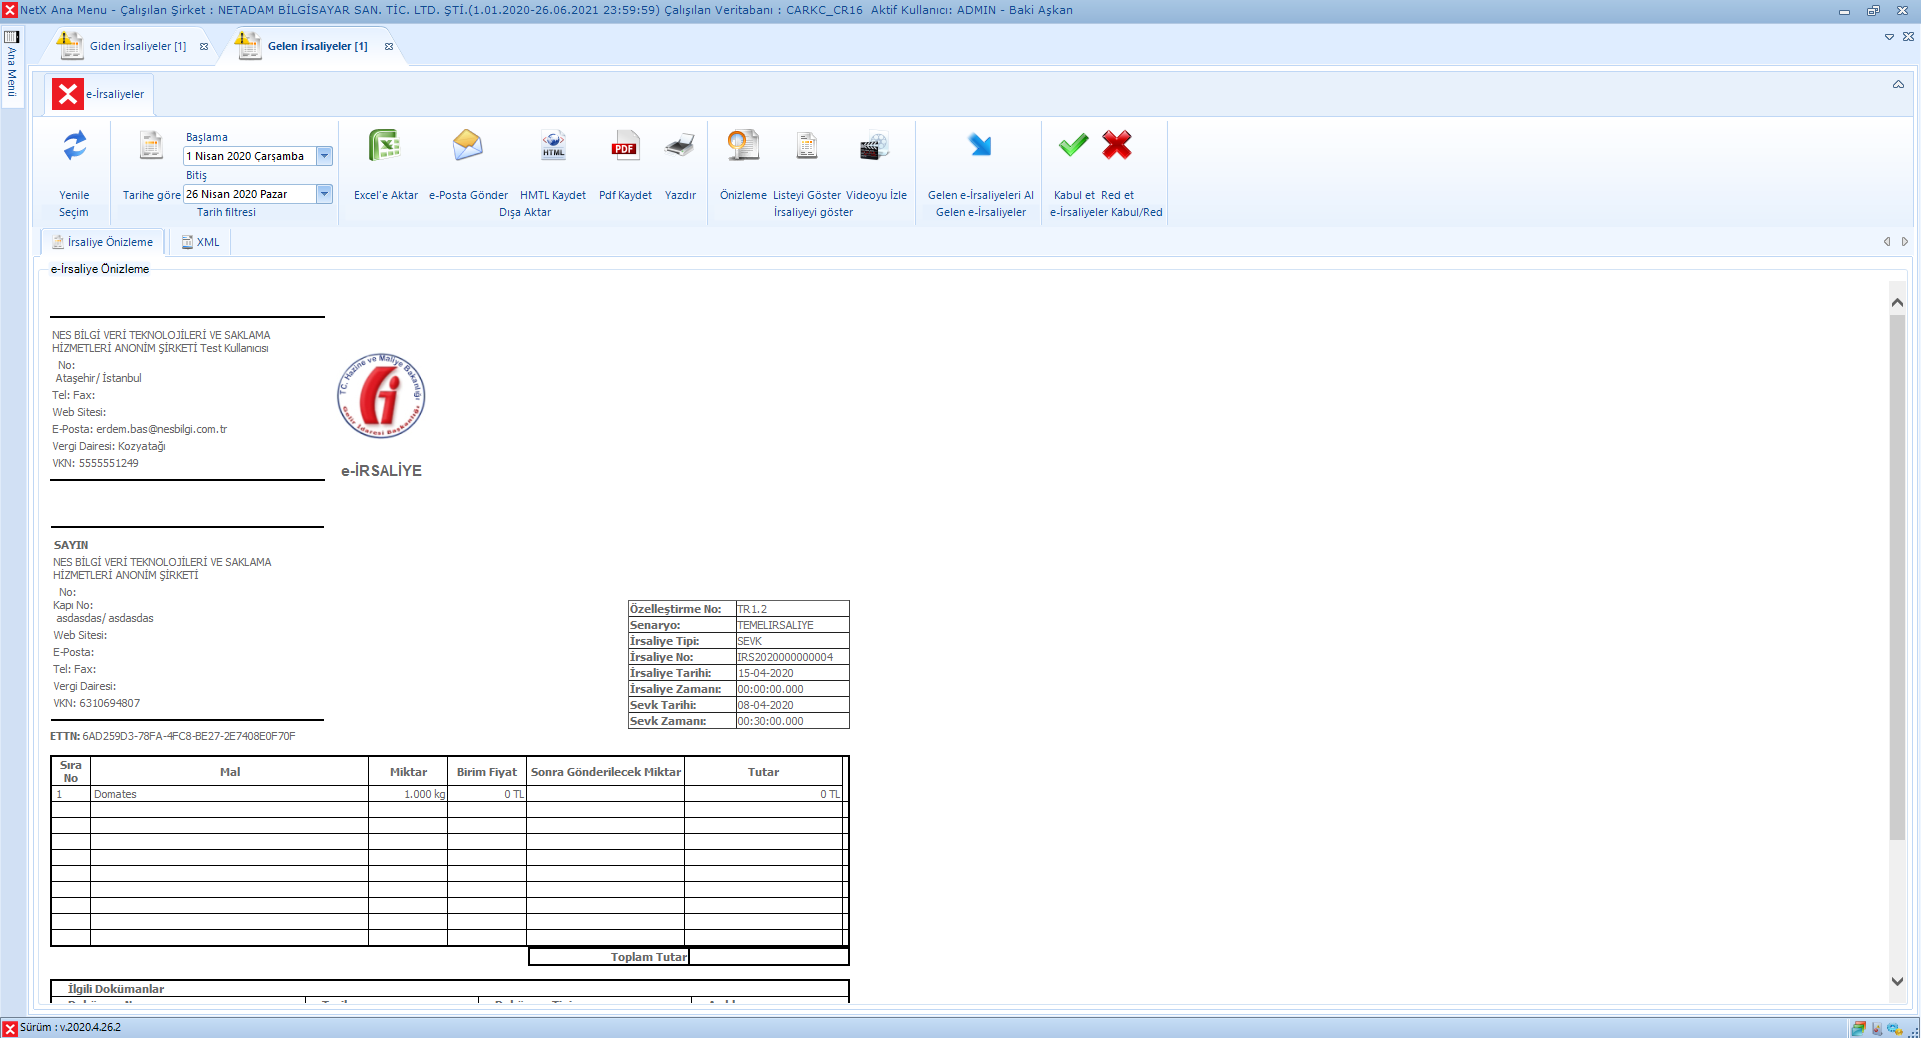Viewport: 1921px width, 1038px height.
Task: Open the Bitiş date dropdown
Action: pos(324,194)
